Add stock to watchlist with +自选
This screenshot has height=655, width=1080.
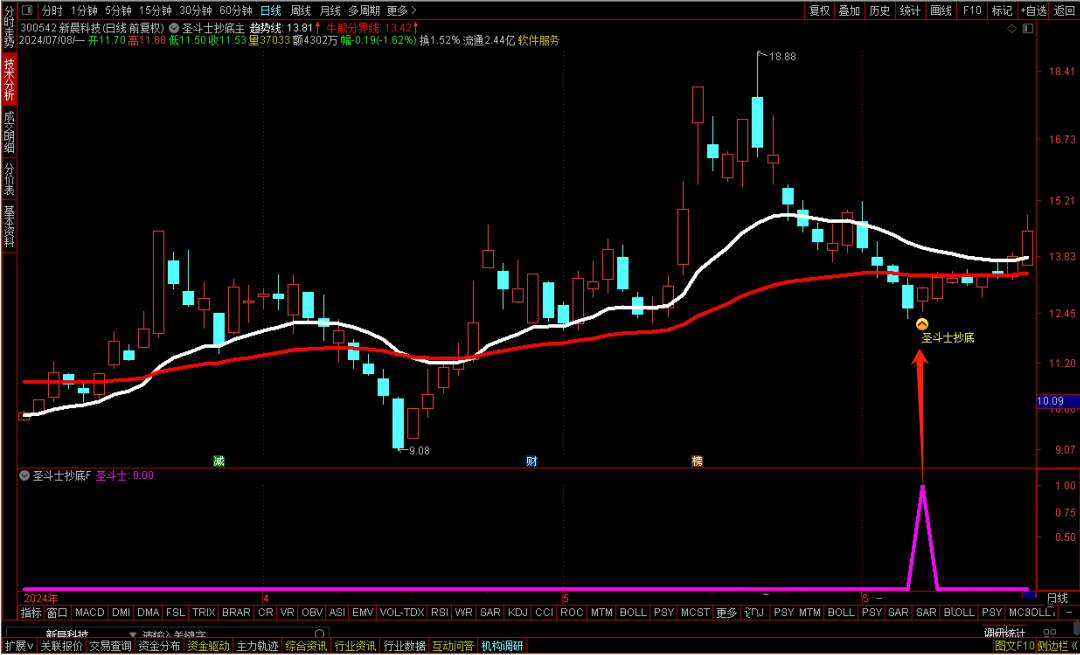click(1032, 10)
